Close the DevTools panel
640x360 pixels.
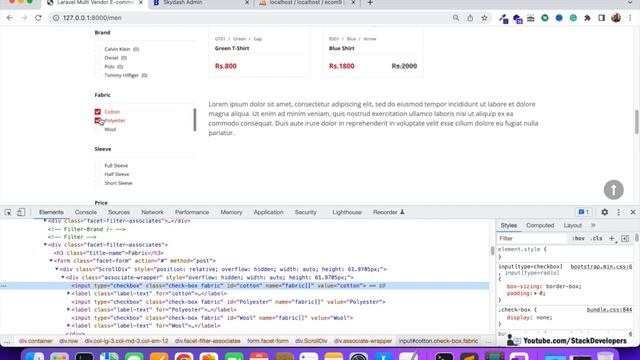(x=633, y=212)
